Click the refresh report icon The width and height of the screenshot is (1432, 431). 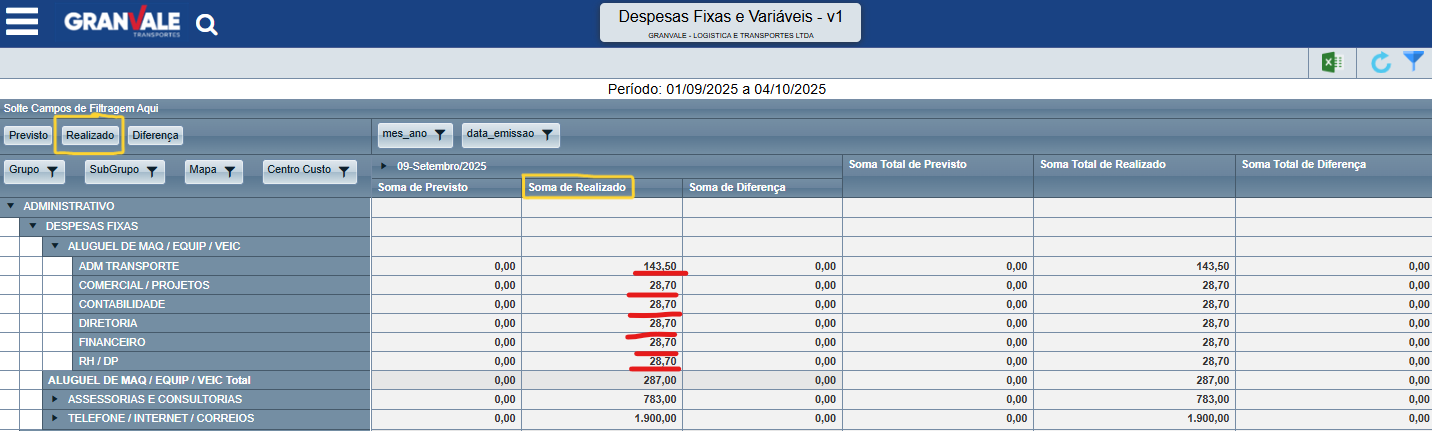coord(1381,62)
